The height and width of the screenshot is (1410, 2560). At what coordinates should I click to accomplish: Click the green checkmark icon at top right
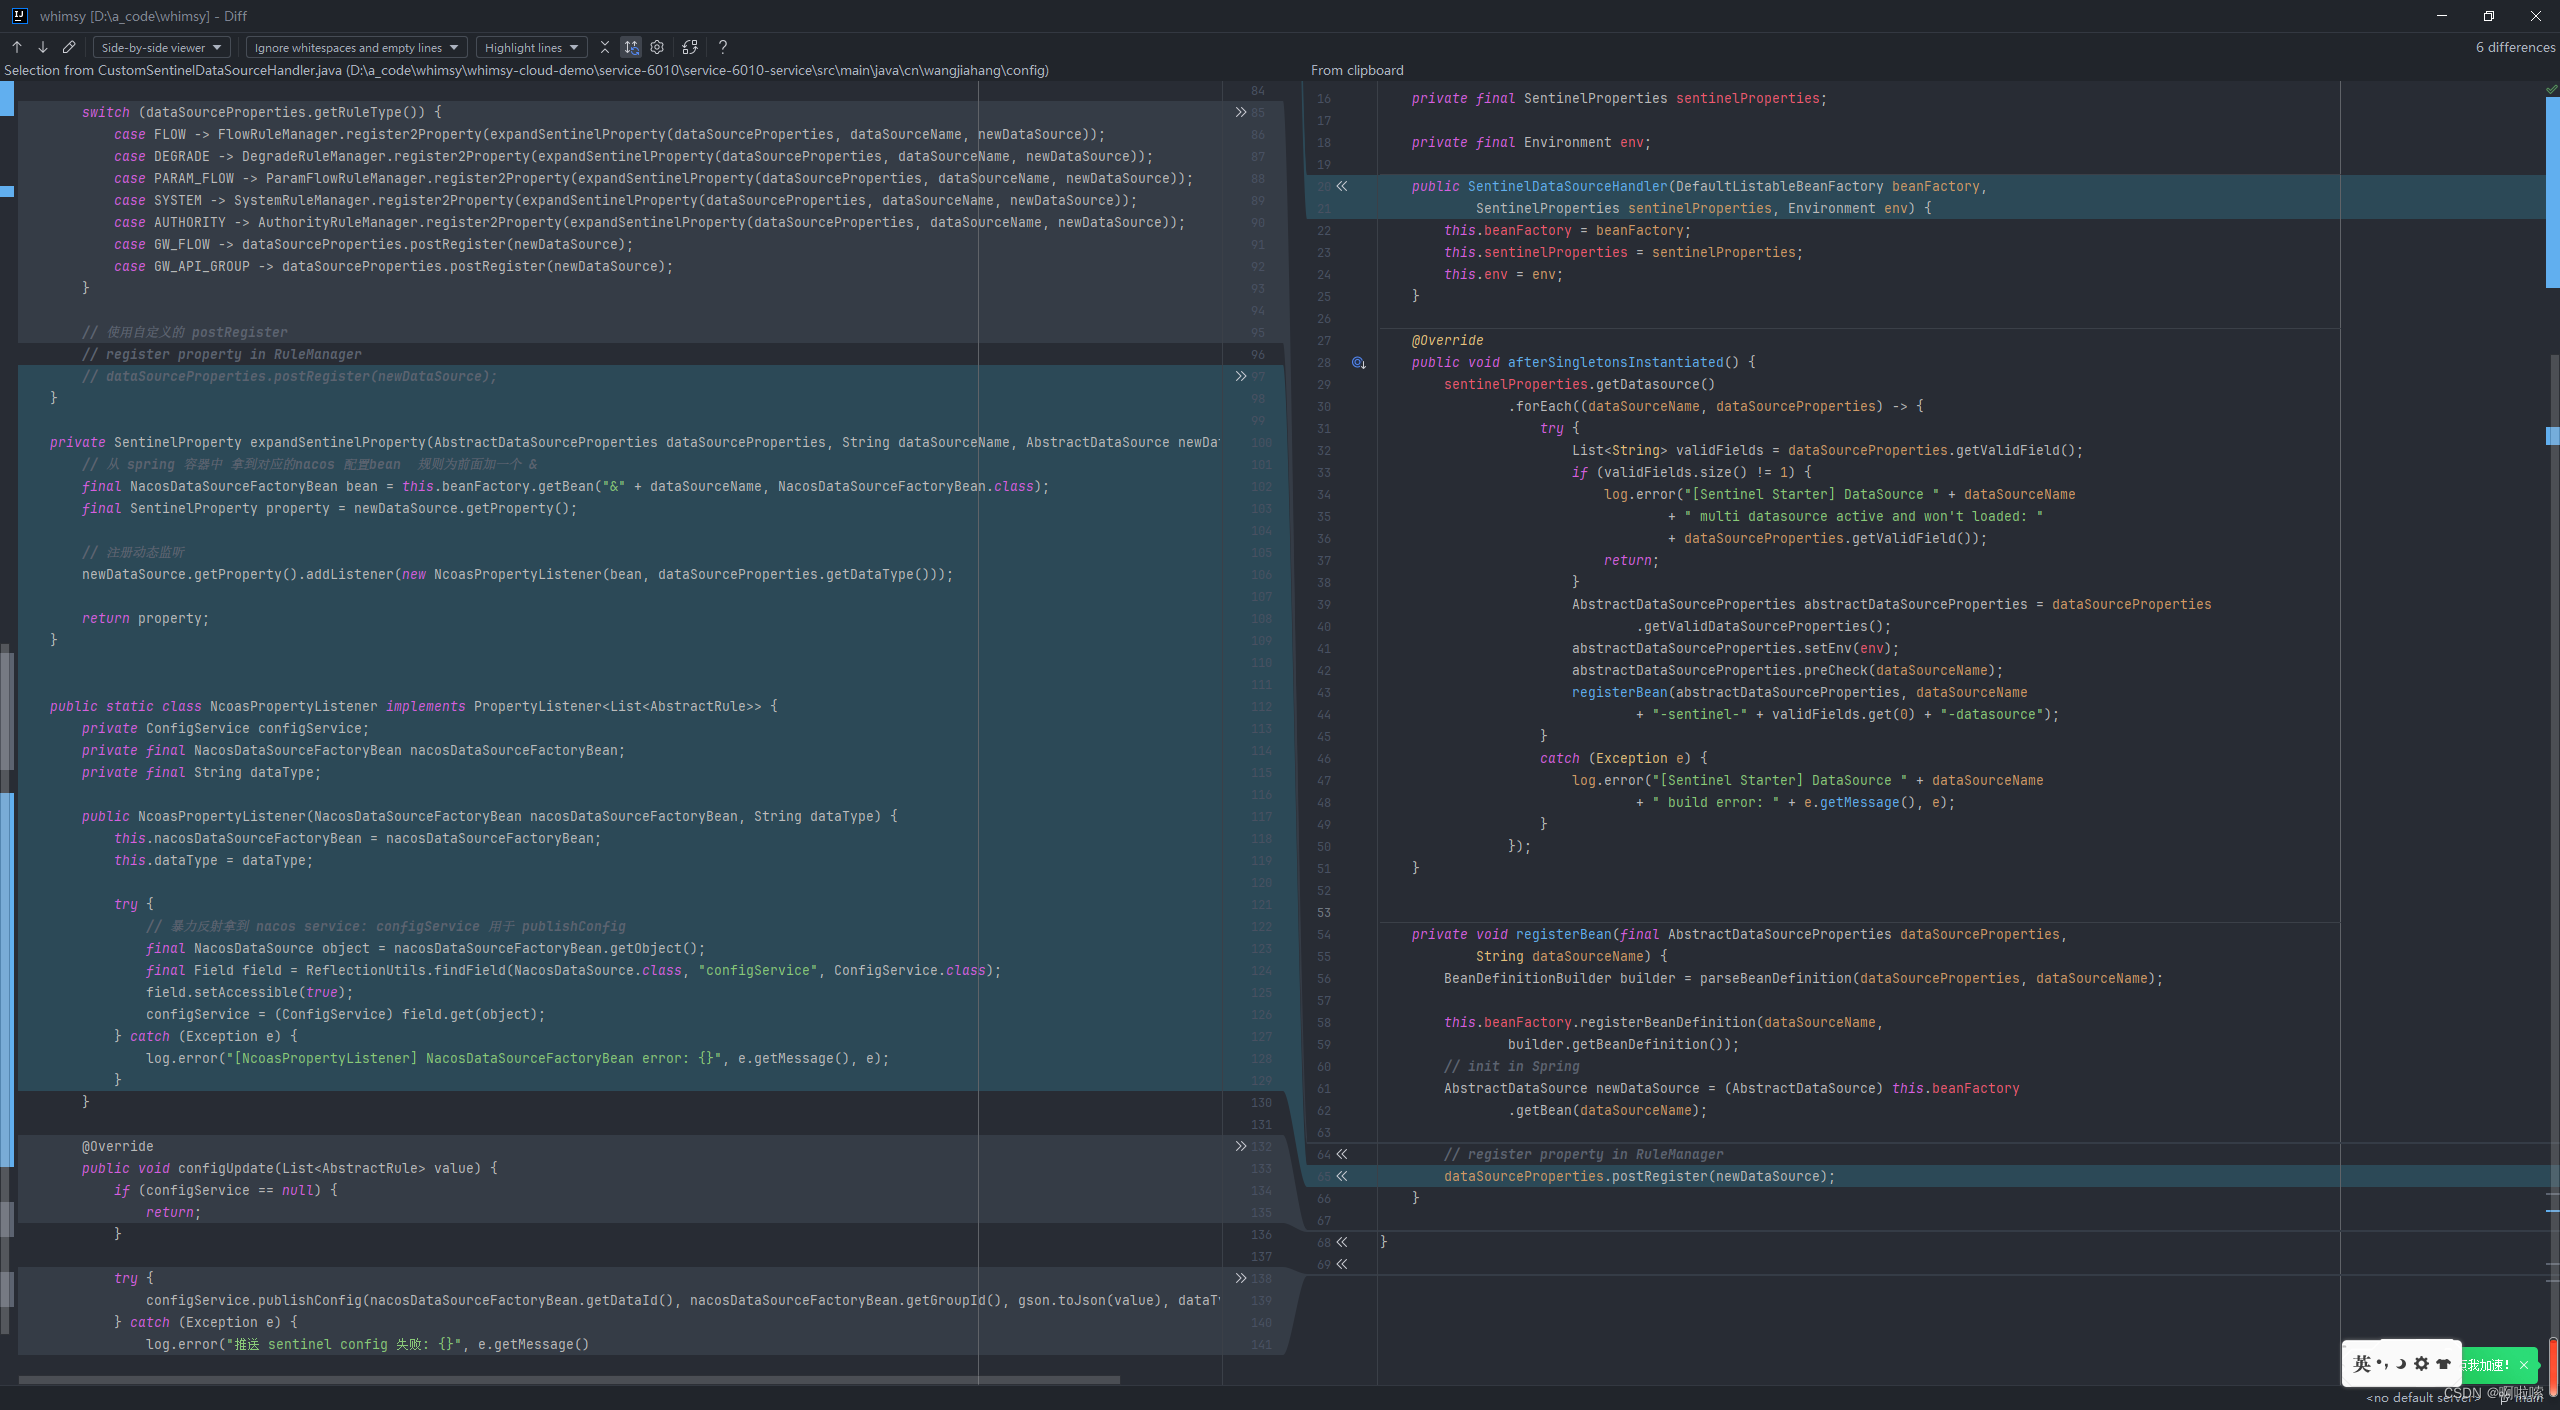tap(2551, 89)
